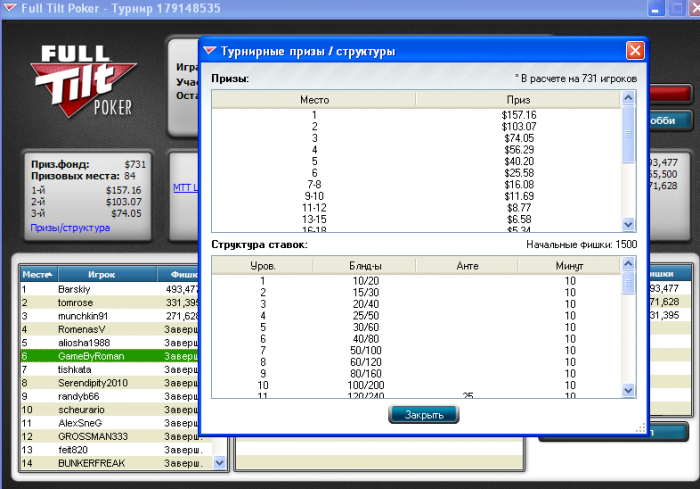Click down arrow of blinds structure scrollbar
Screen dimensions: 700x489
coord(628,390)
